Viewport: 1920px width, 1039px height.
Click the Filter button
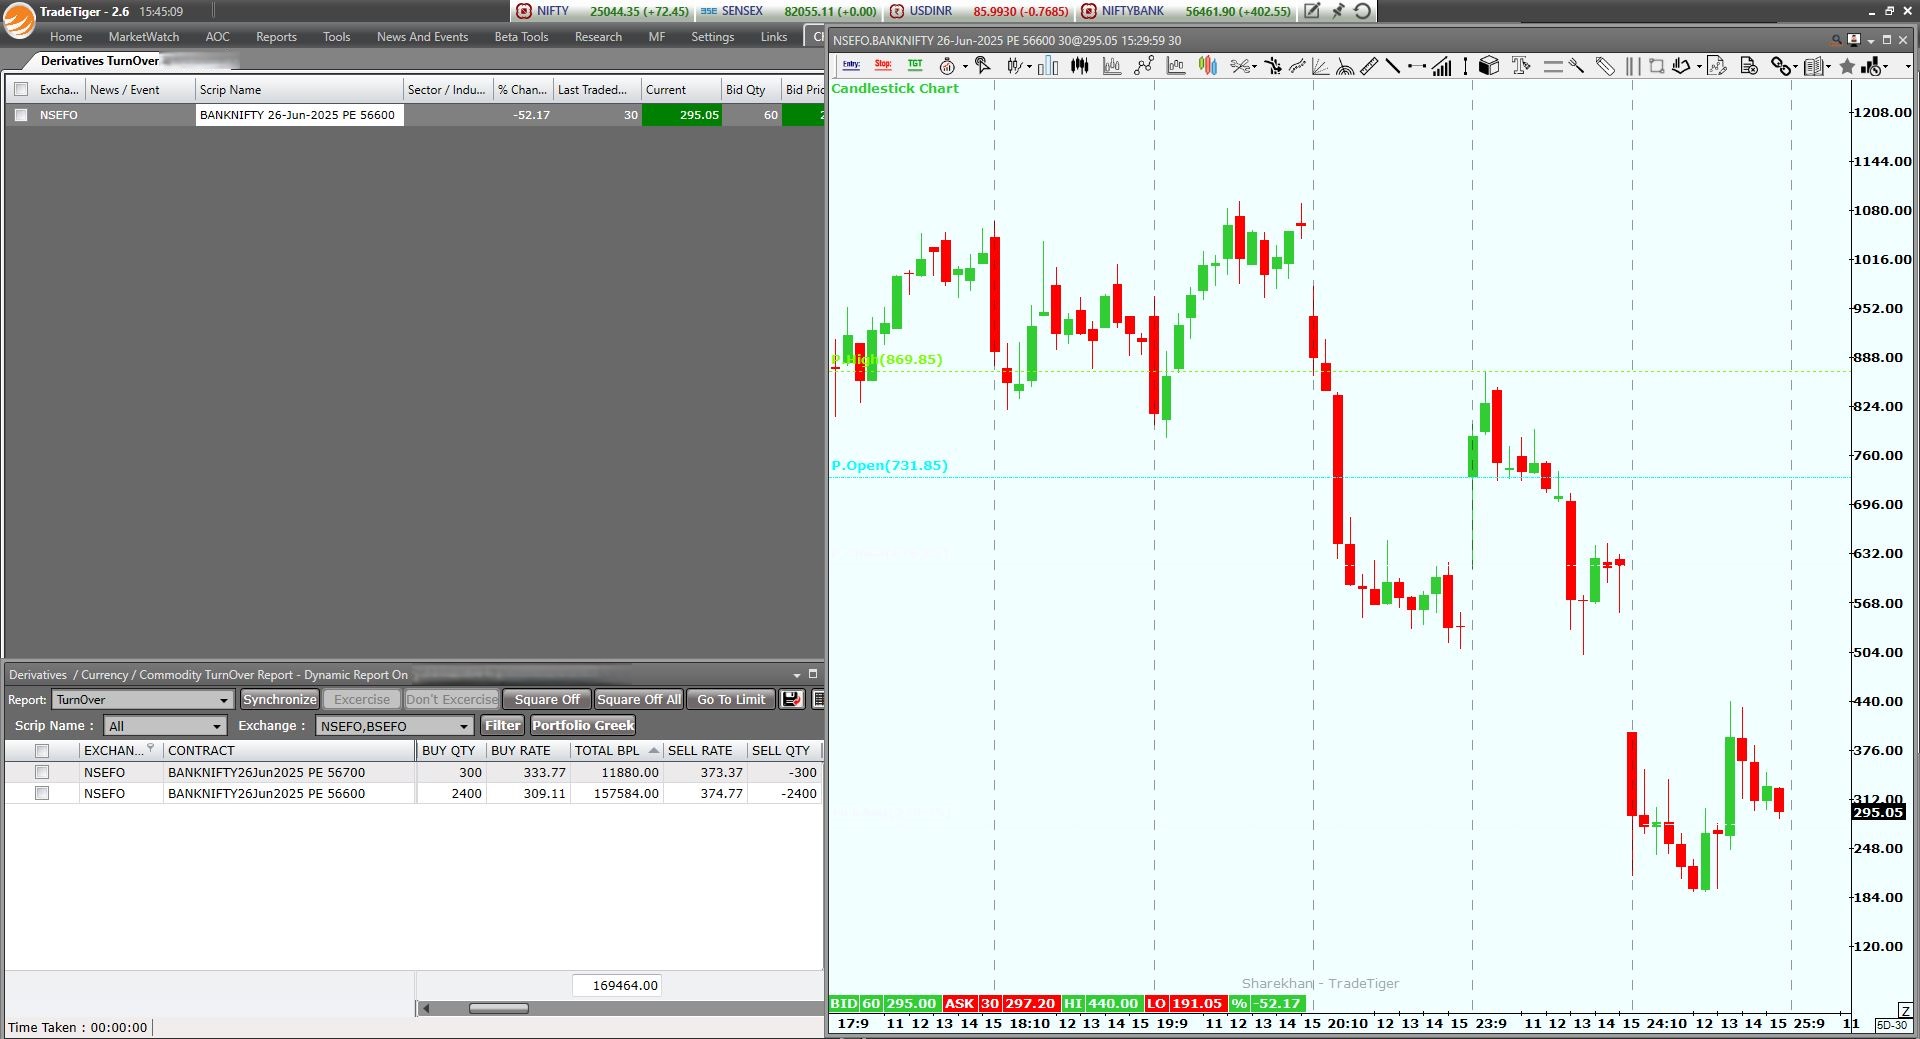[503, 726]
